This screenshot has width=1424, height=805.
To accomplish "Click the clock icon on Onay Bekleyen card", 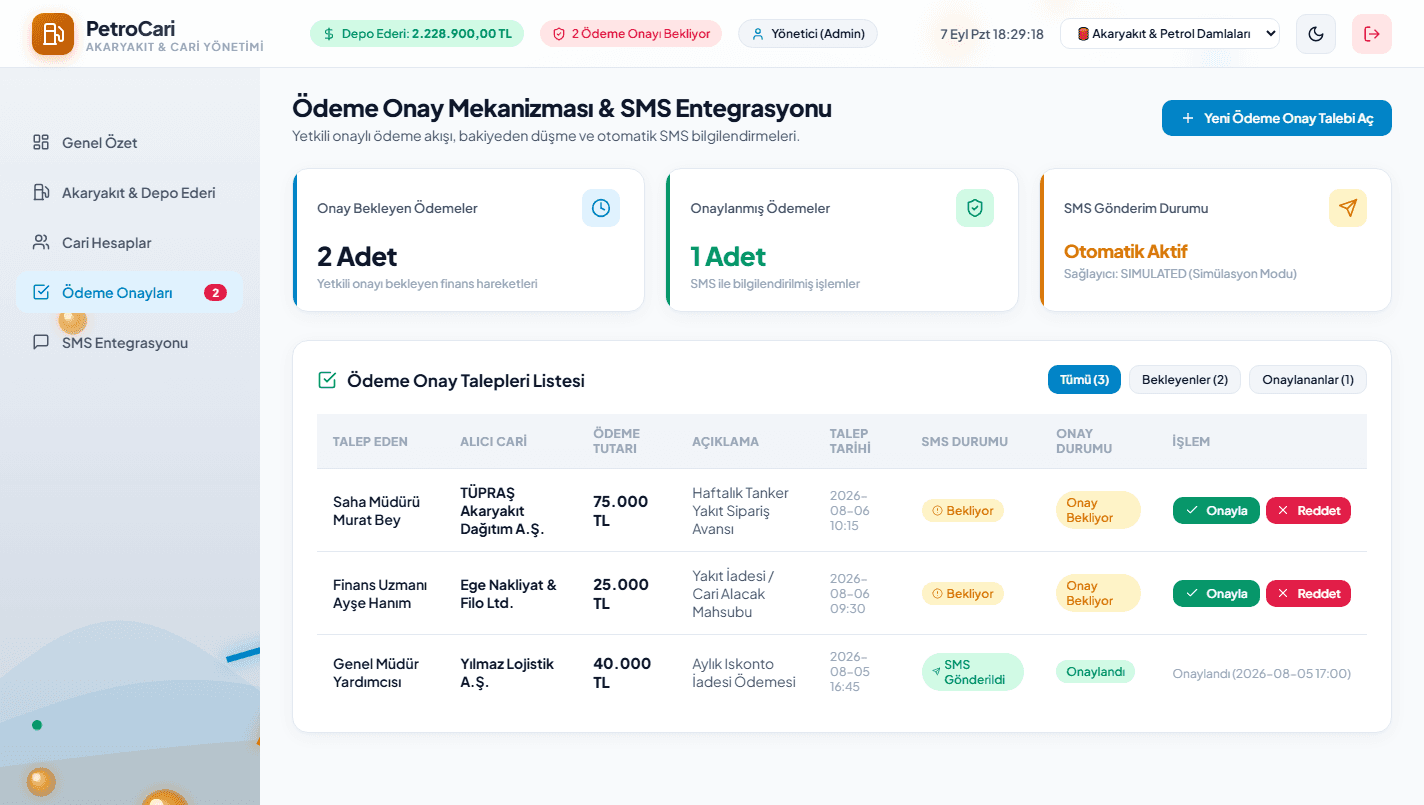I will point(601,208).
